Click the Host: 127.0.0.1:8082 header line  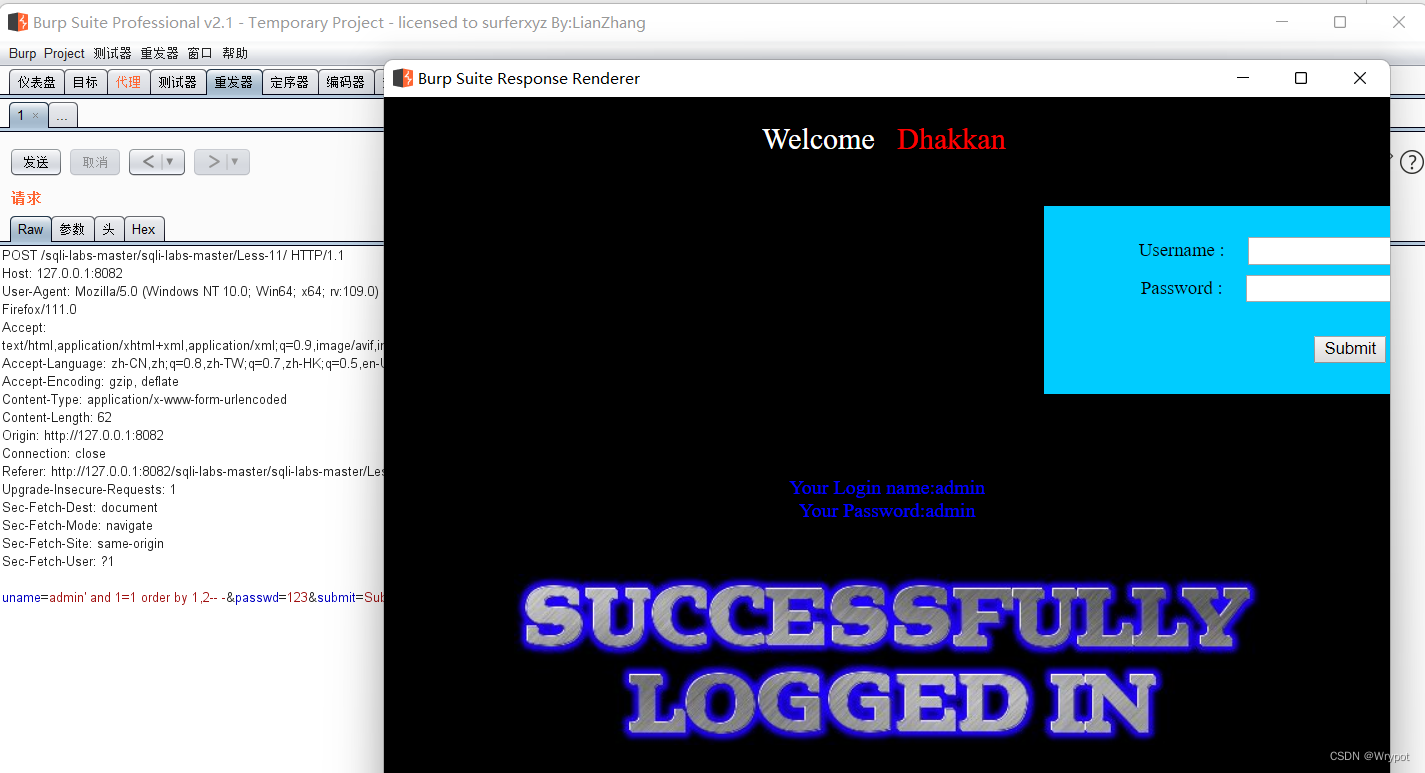click(x=62, y=273)
